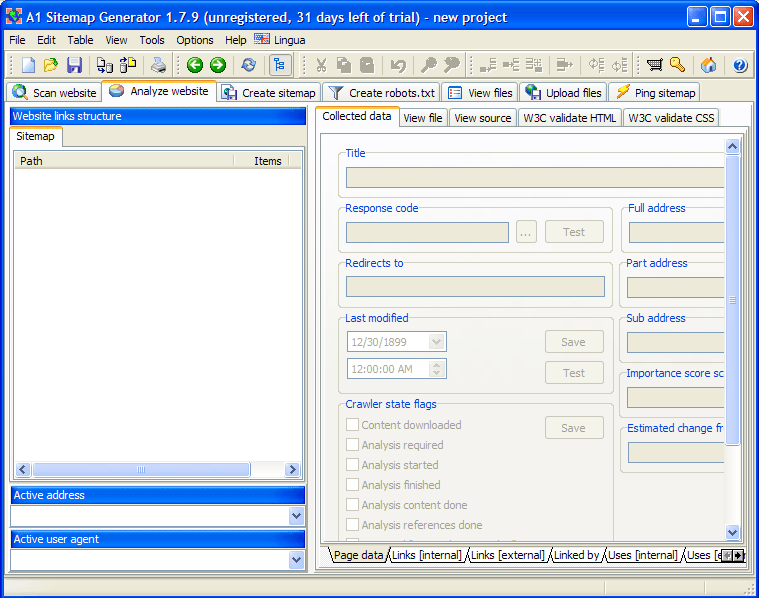Toggle the Analysis references done checkbox
This screenshot has width=759, height=598.
[352, 525]
